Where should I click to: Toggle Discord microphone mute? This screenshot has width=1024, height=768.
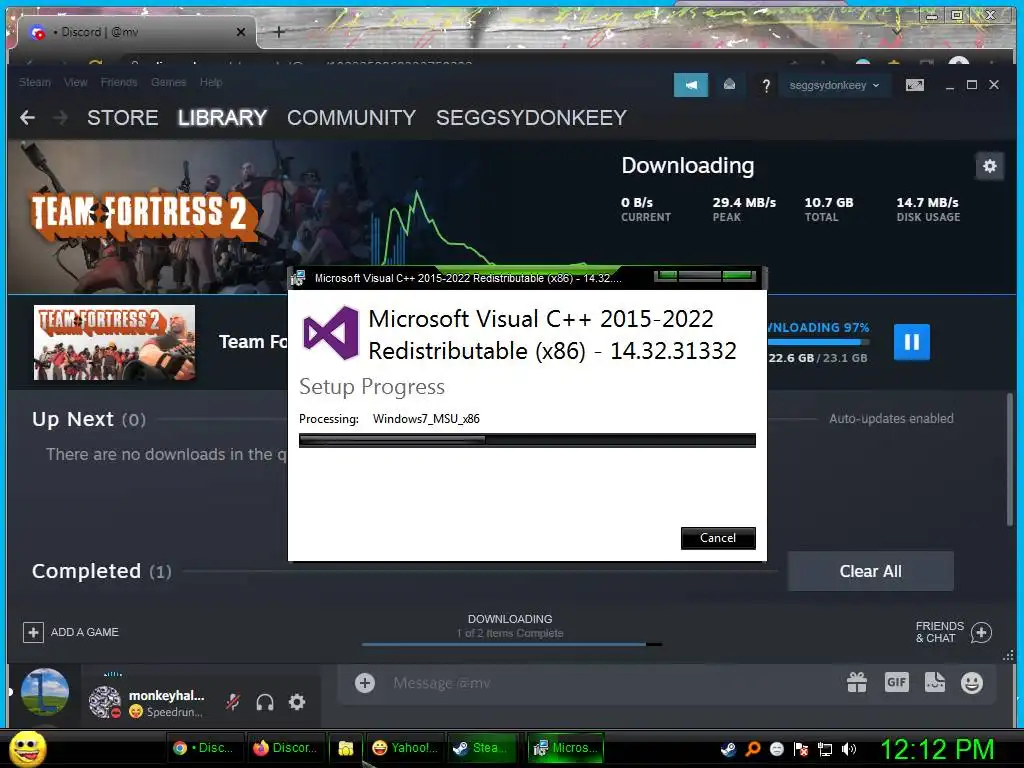click(232, 703)
